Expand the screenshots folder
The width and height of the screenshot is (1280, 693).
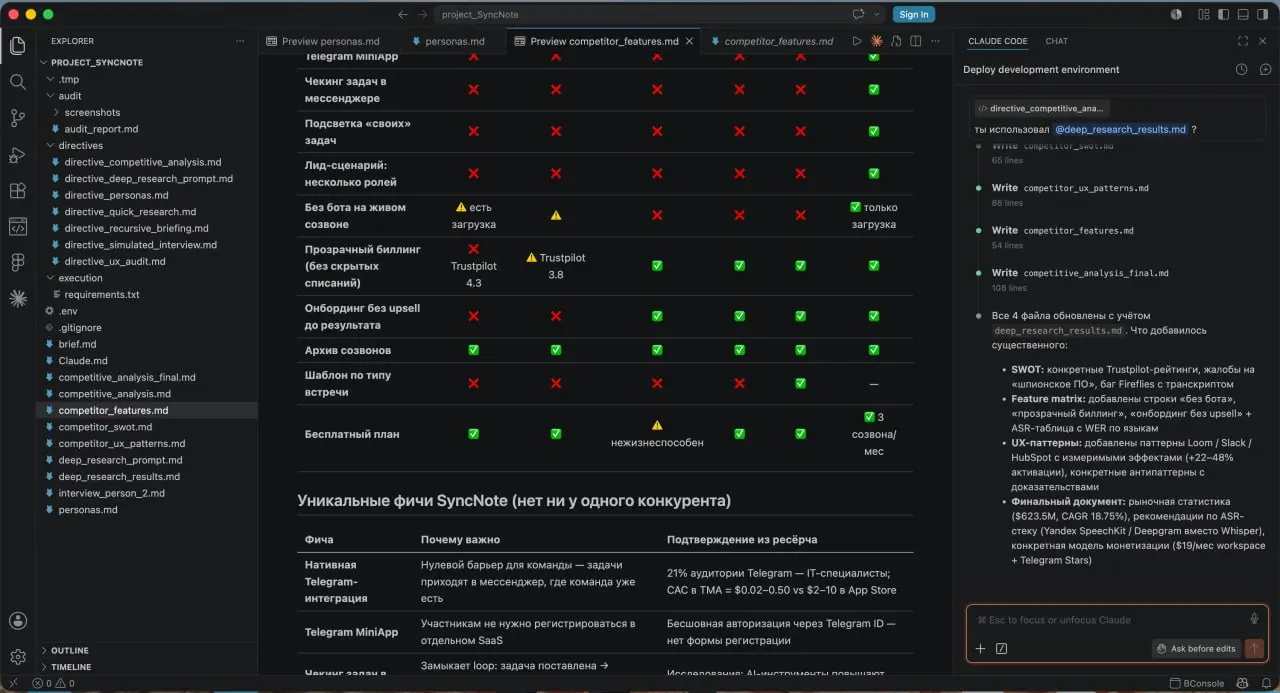pyautogui.click(x=92, y=112)
